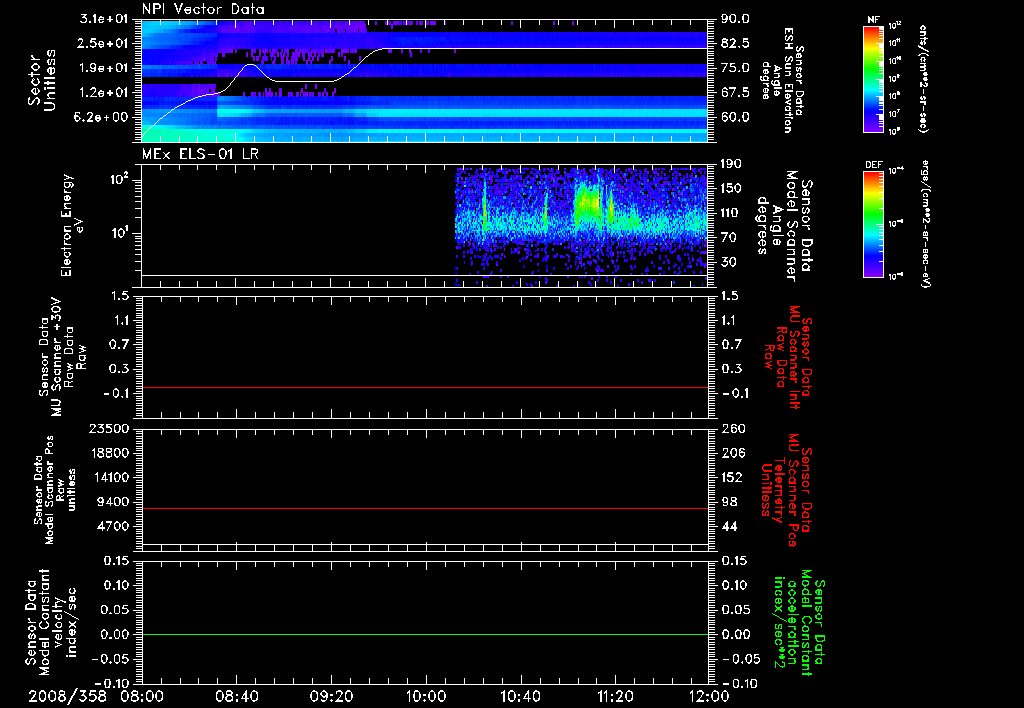Click the '11:20' time tick label
1024x708 pixels.
point(615,696)
